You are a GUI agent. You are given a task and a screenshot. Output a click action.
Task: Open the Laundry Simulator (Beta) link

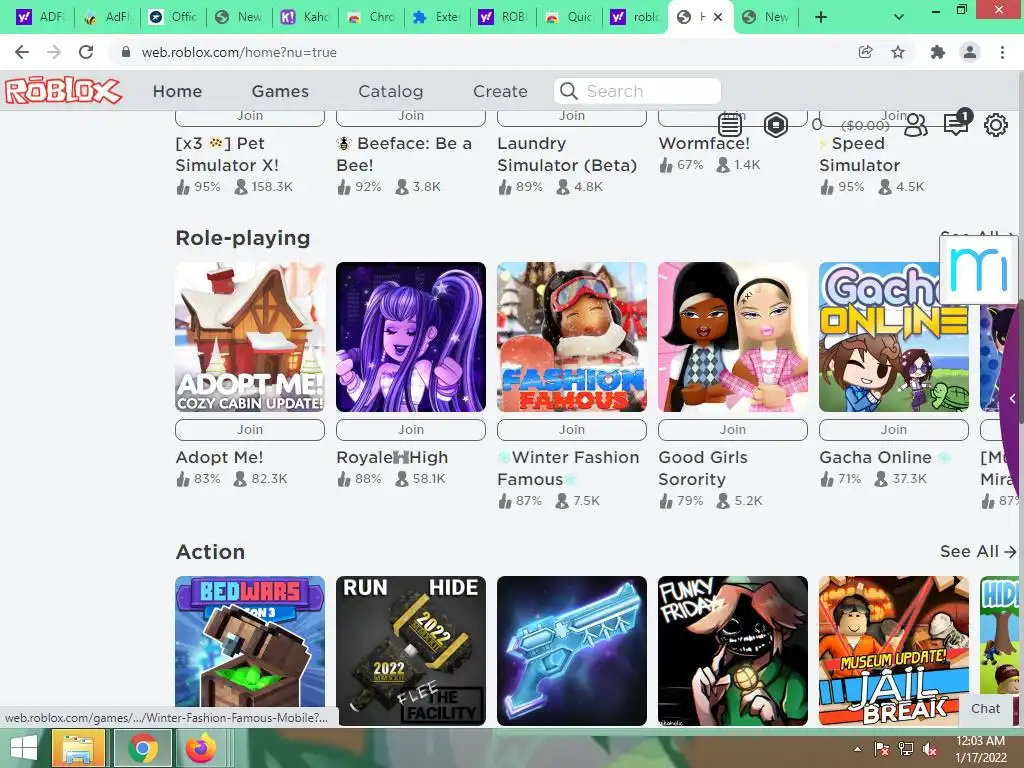(x=567, y=154)
